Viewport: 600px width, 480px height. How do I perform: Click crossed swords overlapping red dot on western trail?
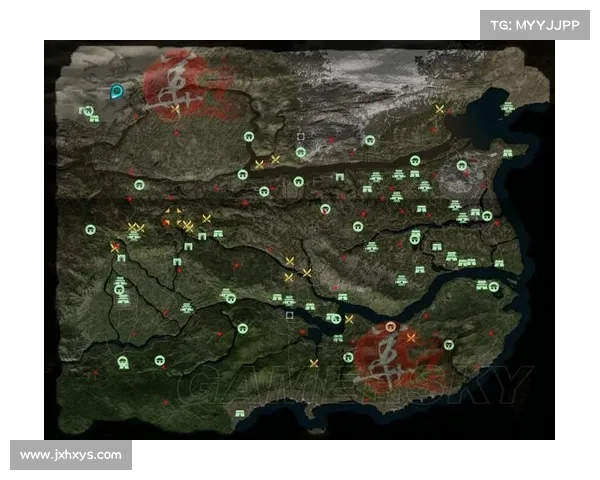[114, 248]
